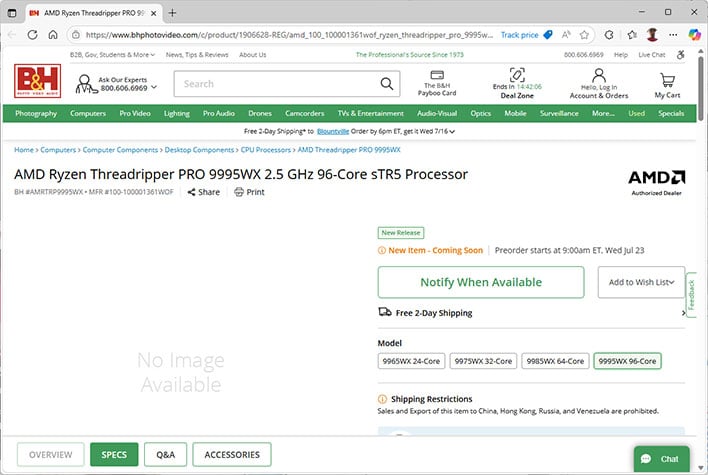
Task: Open the Help link
Action: click(x=621, y=55)
